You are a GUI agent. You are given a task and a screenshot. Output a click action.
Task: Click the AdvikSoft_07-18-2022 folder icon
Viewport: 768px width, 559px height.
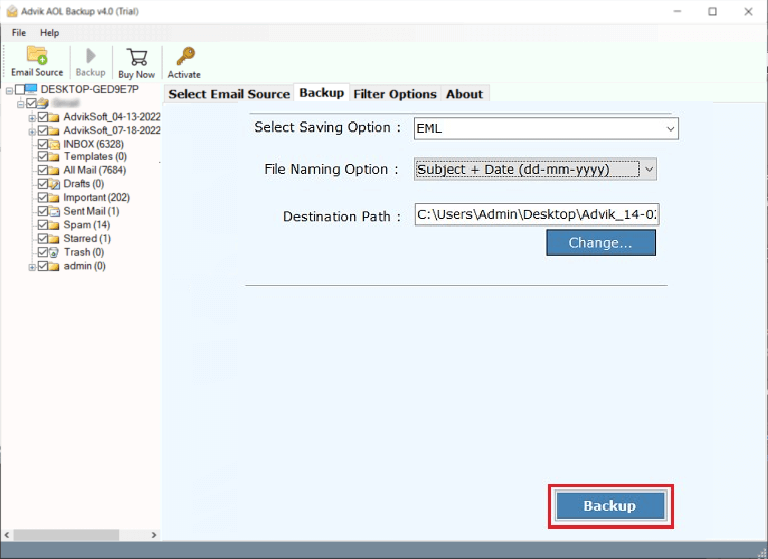pyautogui.click(x=54, y=131)
